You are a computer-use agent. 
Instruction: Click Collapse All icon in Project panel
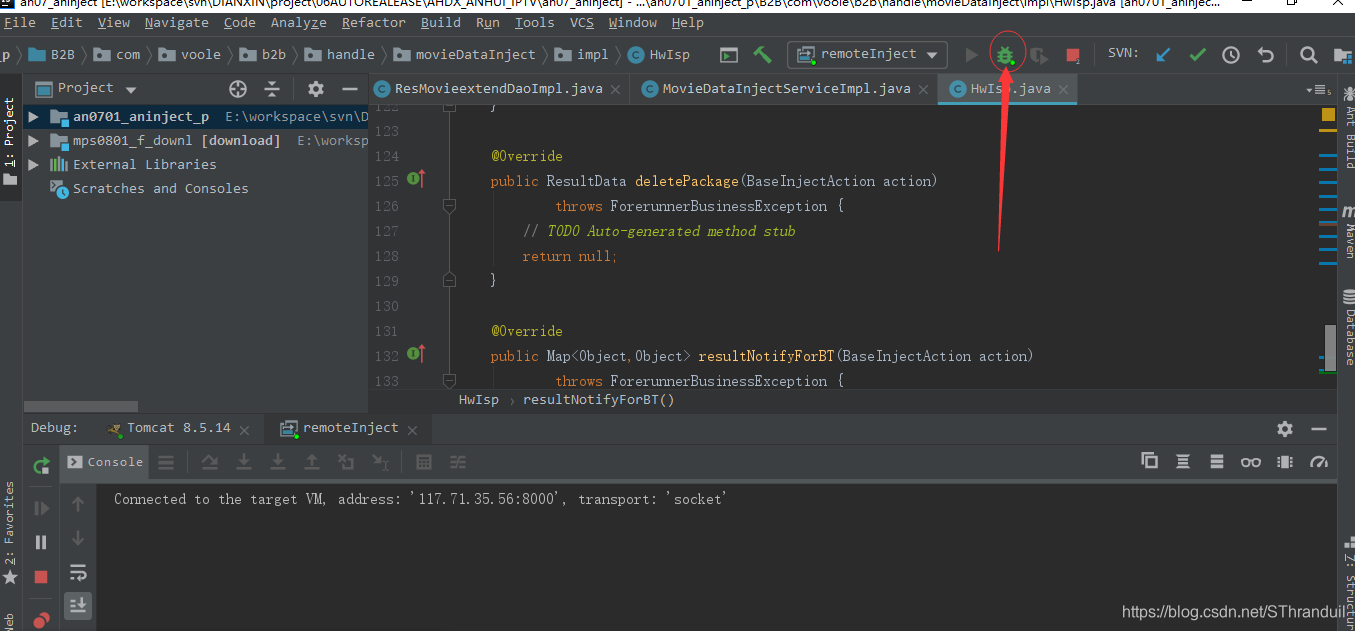pyautogui.click(x=272, y=89)
